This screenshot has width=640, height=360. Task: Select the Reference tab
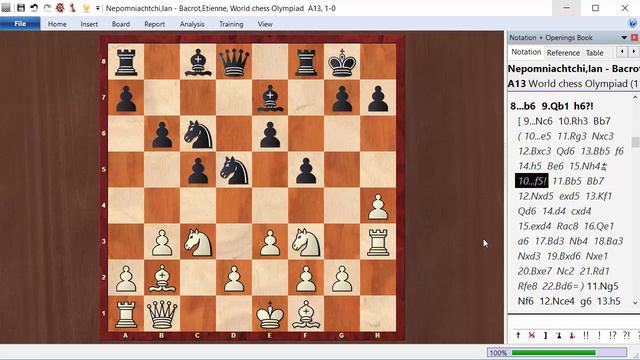coord(563,53)
